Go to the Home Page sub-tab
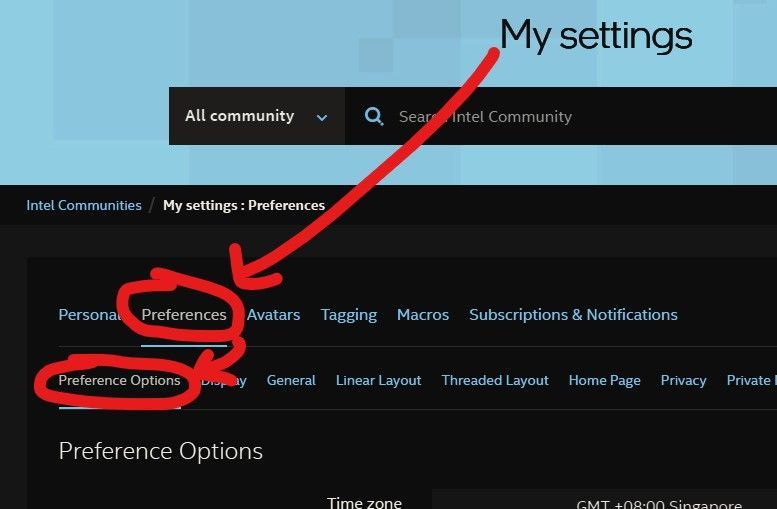Image resolution: width=777 pixels, height=509 pixels. [605, 380]
